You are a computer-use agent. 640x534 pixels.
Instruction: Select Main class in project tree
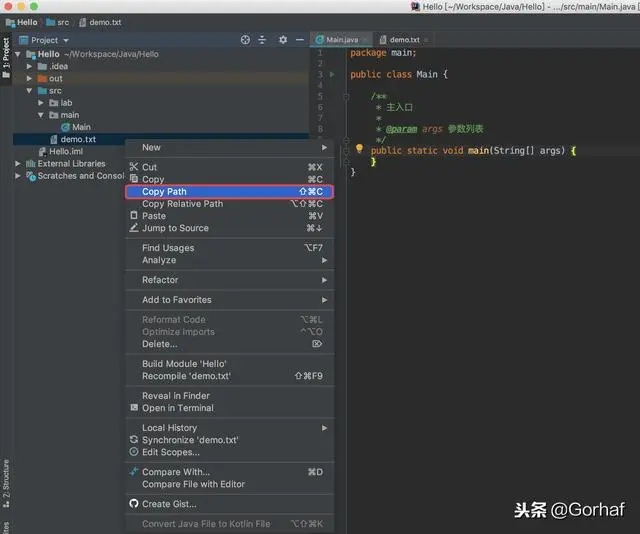tap(81, 127)
